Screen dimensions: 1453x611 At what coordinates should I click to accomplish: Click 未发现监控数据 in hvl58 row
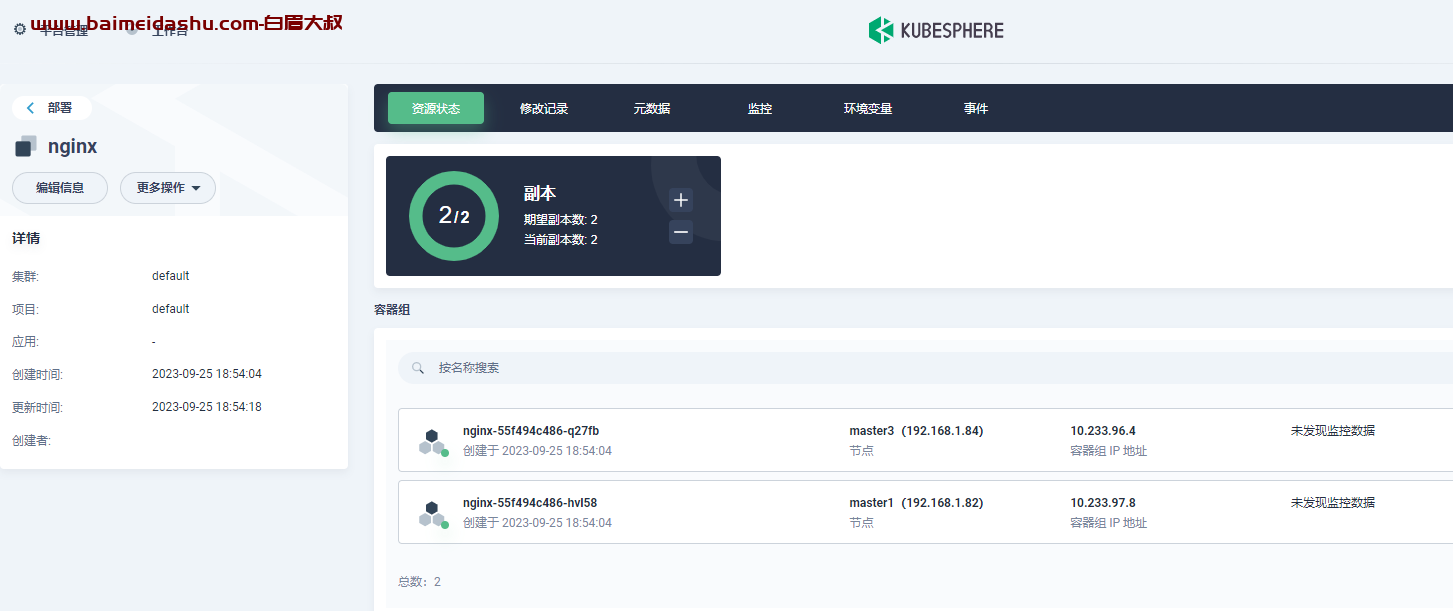1333,503
